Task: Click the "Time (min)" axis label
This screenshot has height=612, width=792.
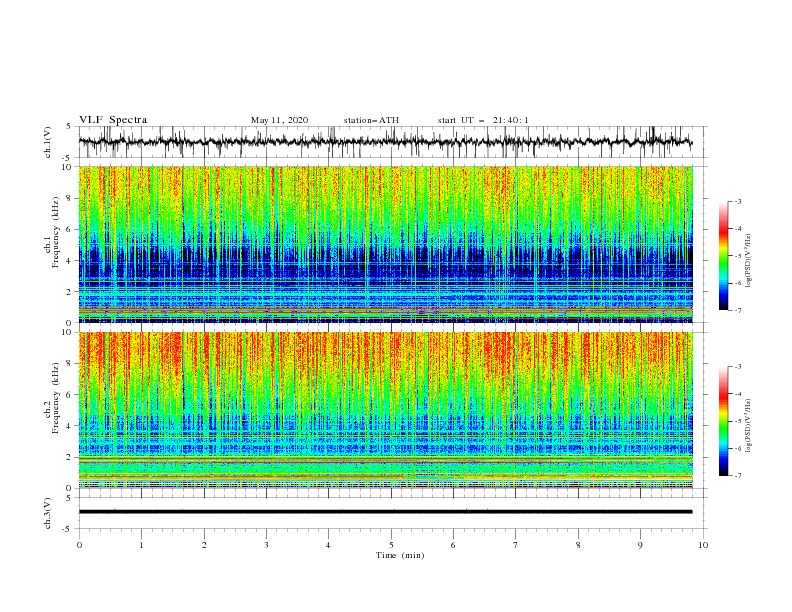Action: tap(400, 555)
